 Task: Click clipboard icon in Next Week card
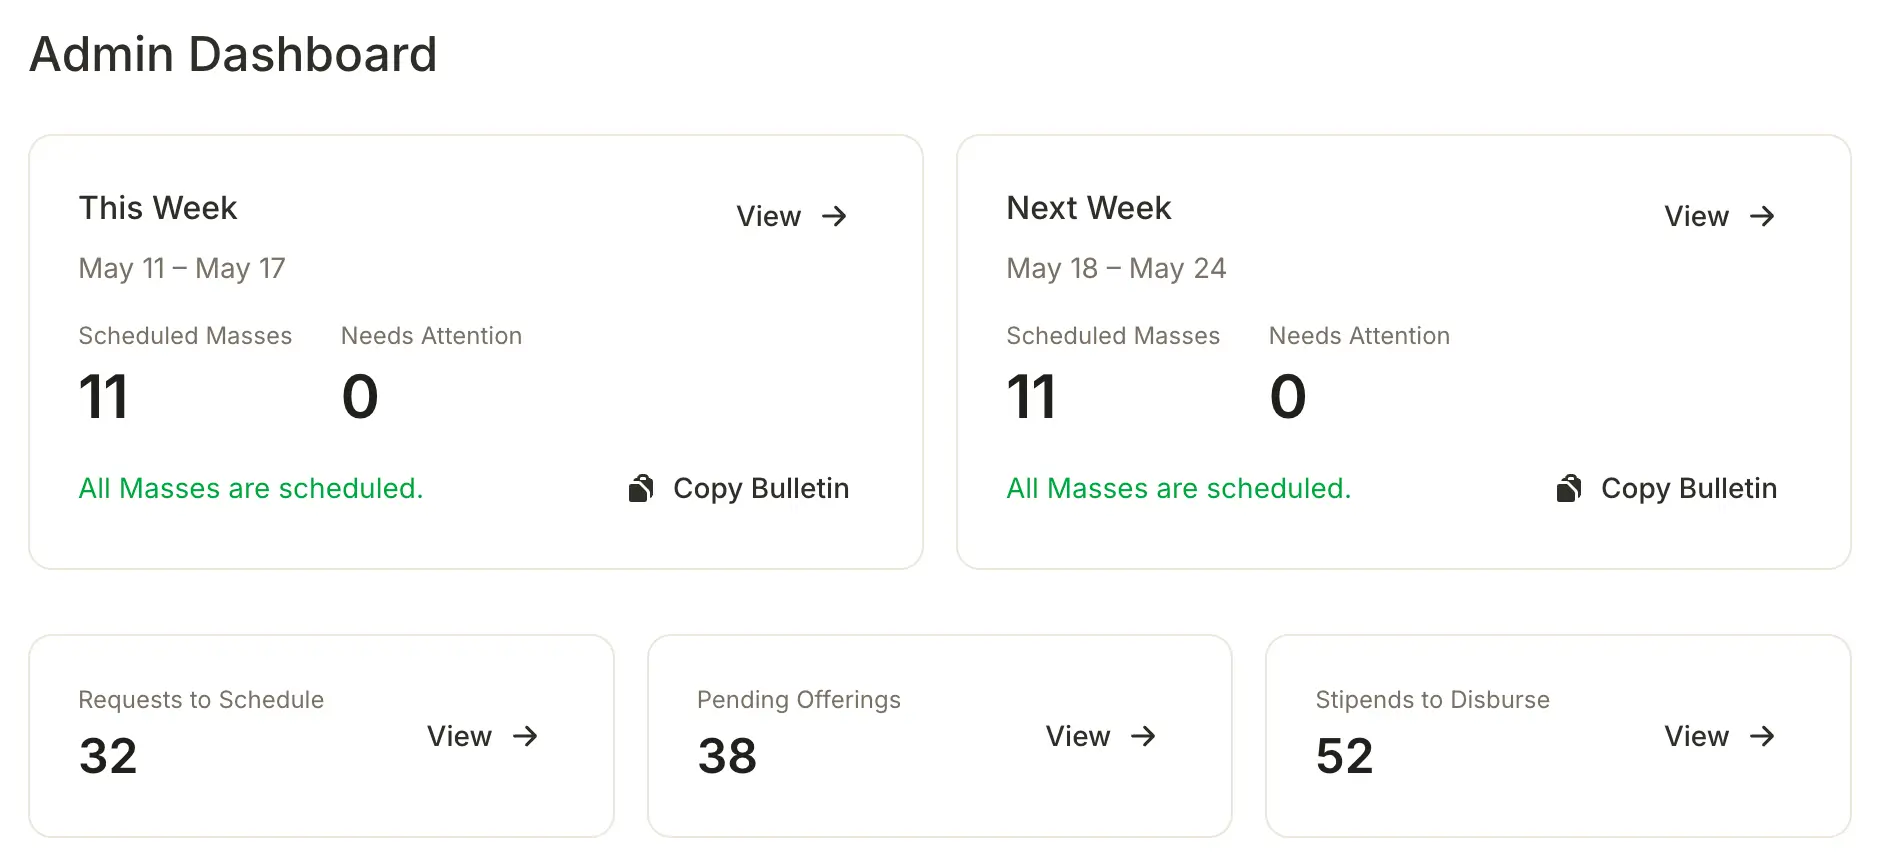click(x=1569, y=488)
